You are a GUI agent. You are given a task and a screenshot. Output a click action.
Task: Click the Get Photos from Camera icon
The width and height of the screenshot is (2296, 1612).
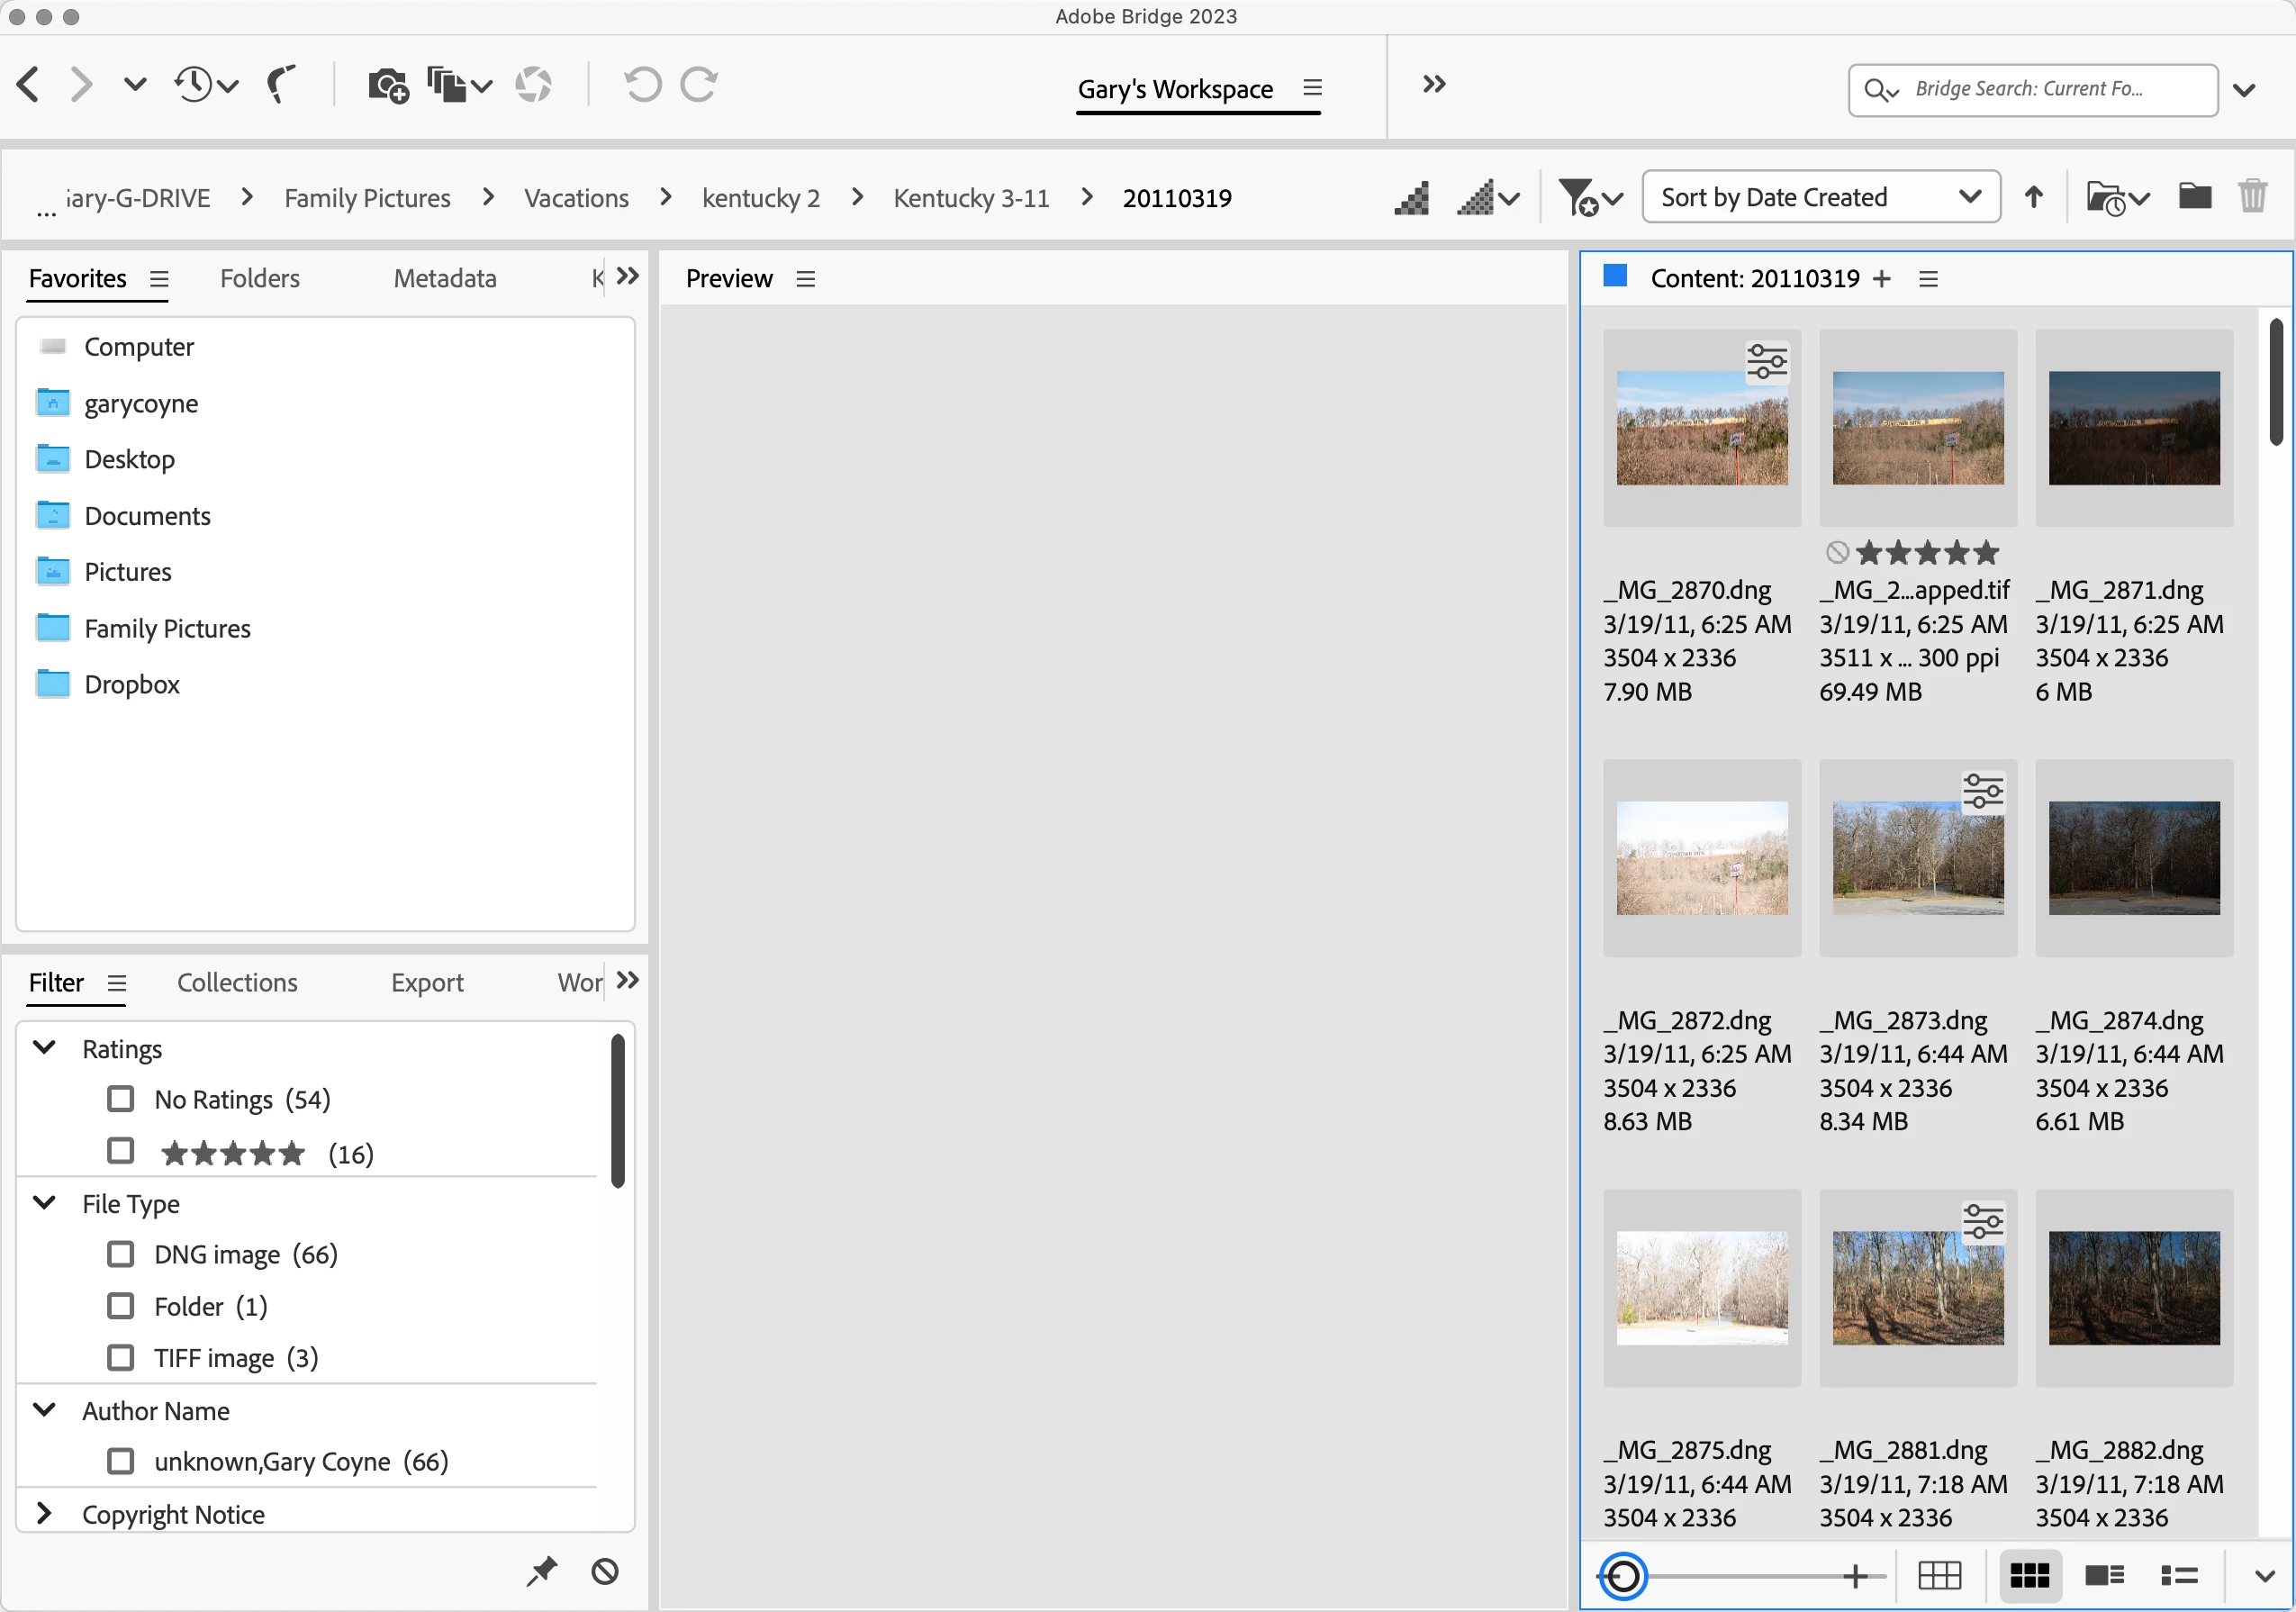(388, 86)
